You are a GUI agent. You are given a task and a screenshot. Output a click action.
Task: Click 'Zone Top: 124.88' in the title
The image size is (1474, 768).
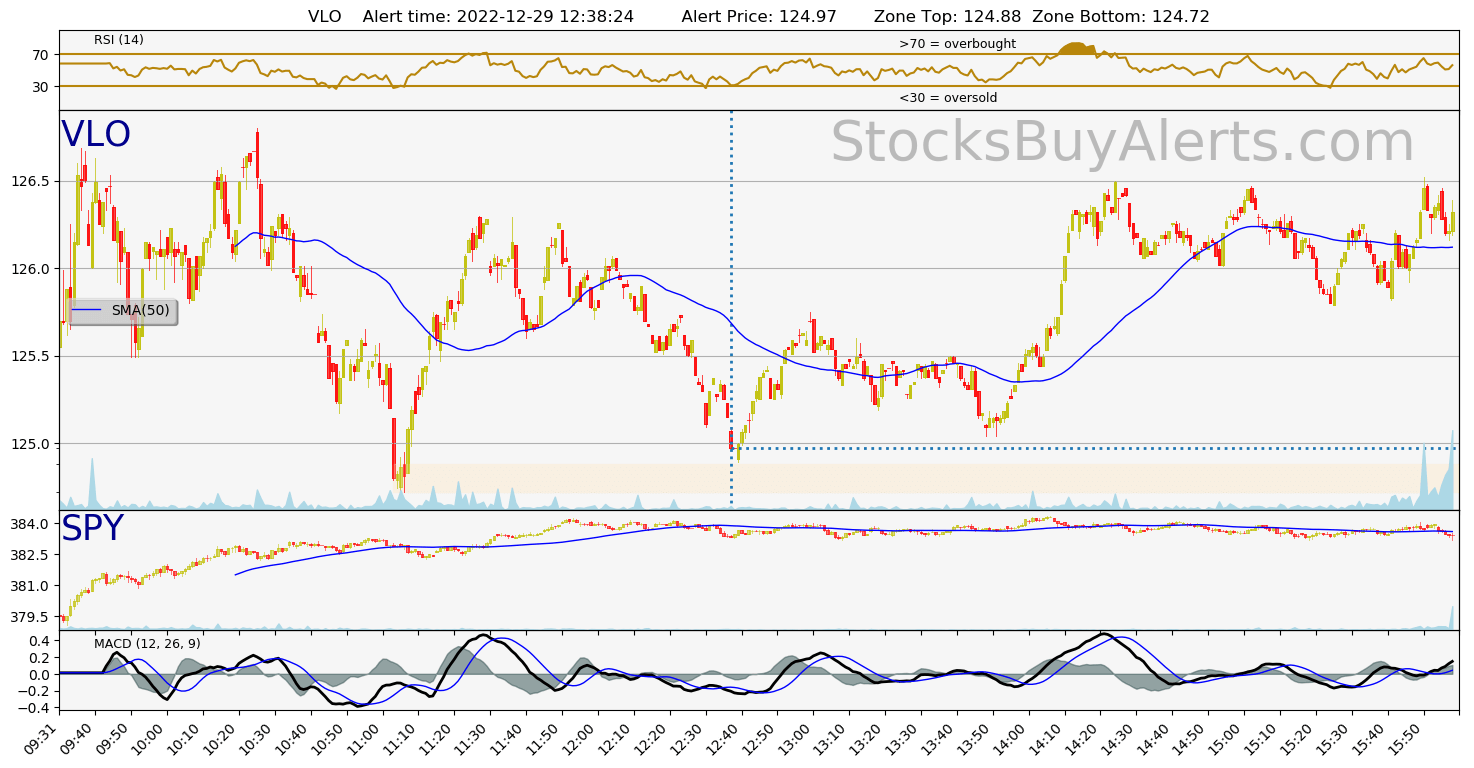pyautogui.click(x=947, y=16)
